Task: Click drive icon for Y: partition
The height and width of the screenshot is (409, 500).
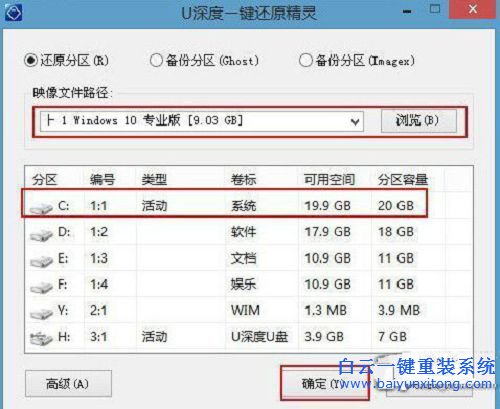Action: click(x=41, y=313)
